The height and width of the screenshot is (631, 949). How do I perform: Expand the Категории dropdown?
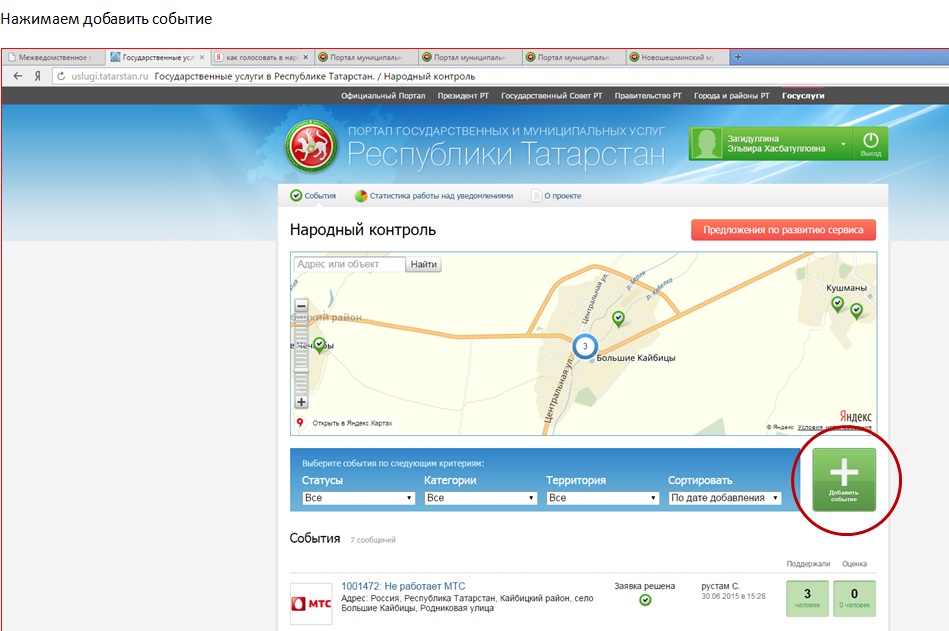(480, 498)
